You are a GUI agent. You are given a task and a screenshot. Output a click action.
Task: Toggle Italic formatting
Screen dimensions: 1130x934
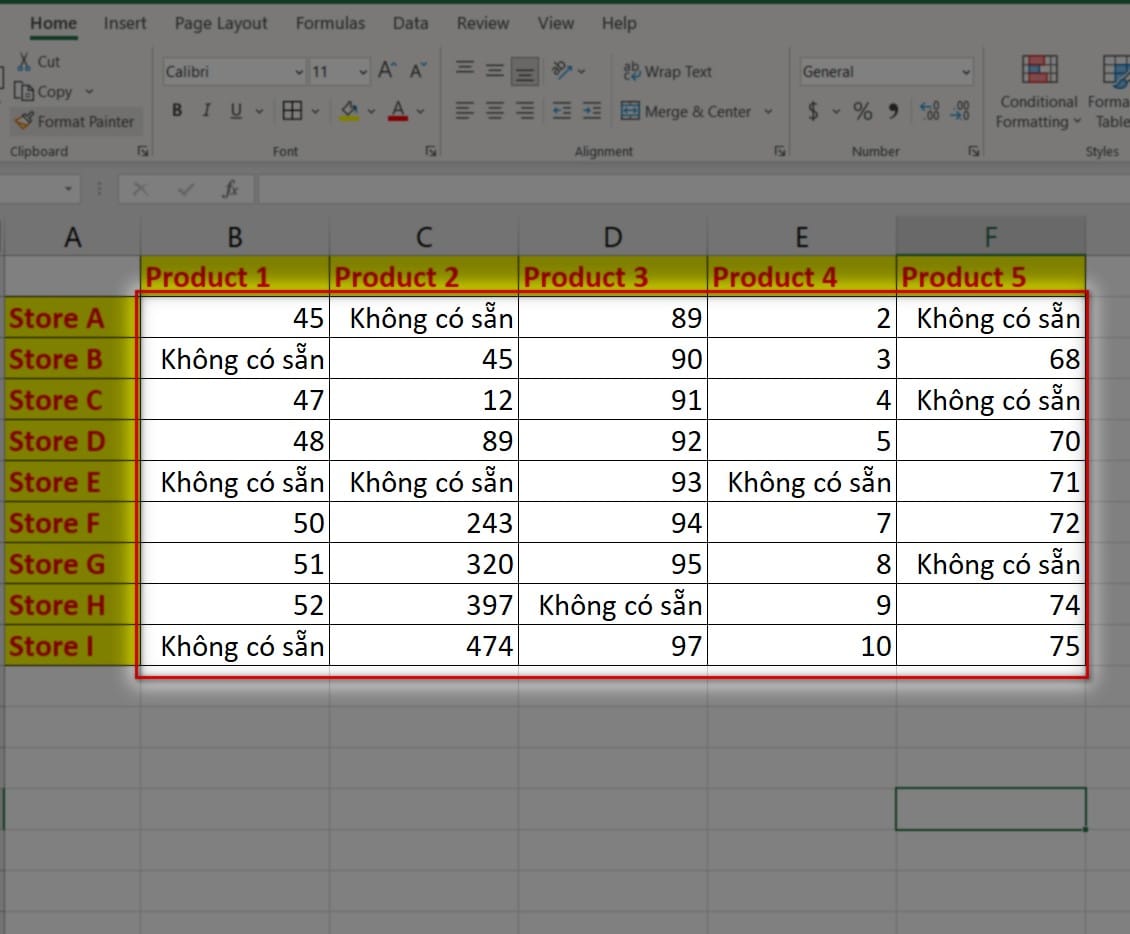point(206,111)
